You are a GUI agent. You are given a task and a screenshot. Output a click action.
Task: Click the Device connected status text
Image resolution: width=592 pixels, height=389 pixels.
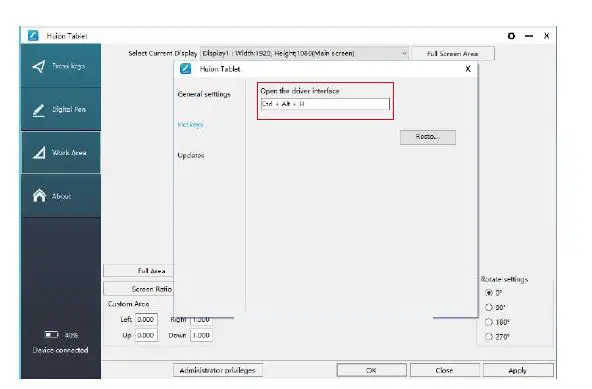60,350
